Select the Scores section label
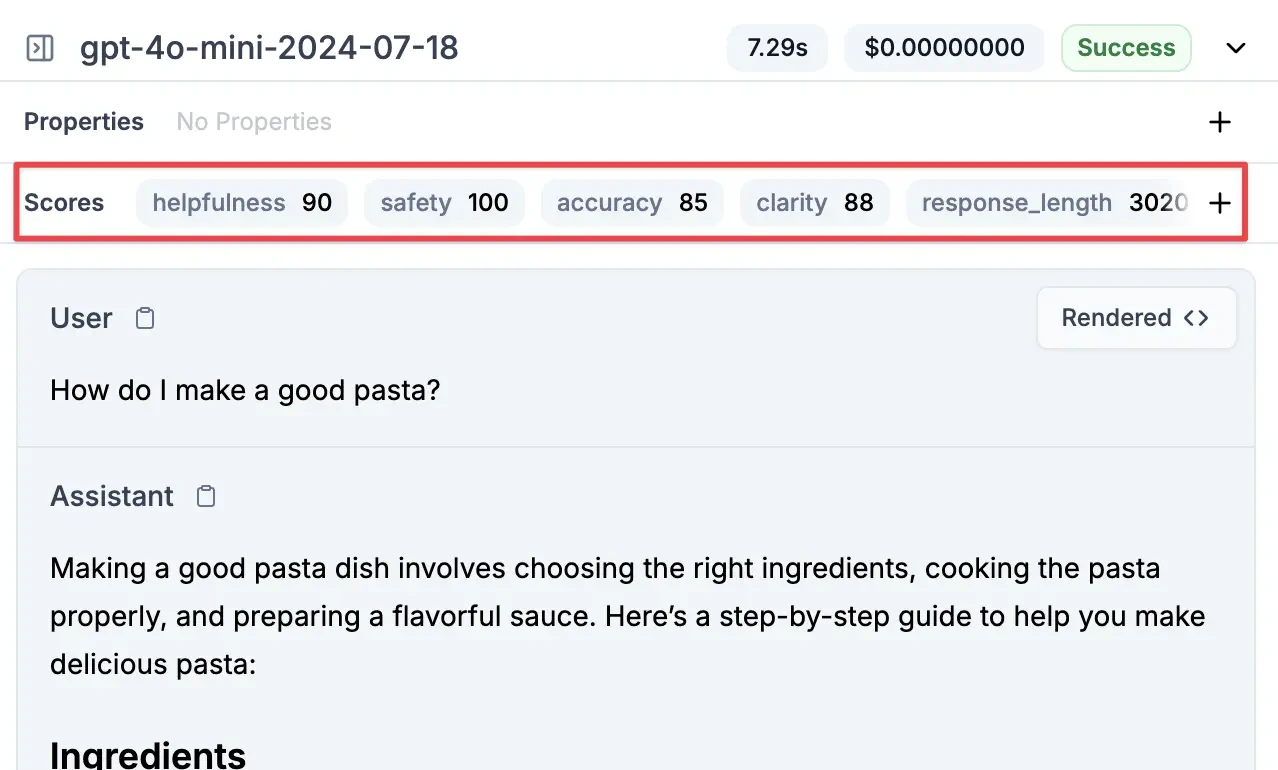 point(63,202)
